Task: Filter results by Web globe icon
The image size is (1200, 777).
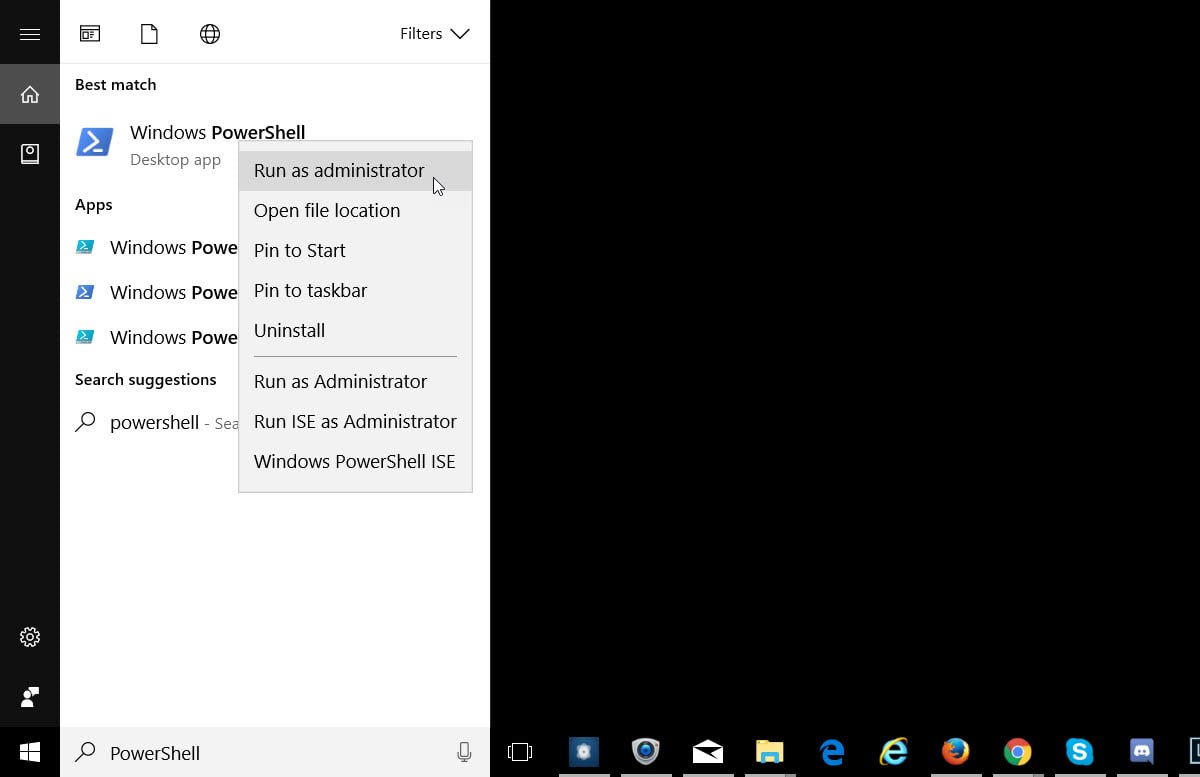Action: pyautogui.click(x=210, y=34)
